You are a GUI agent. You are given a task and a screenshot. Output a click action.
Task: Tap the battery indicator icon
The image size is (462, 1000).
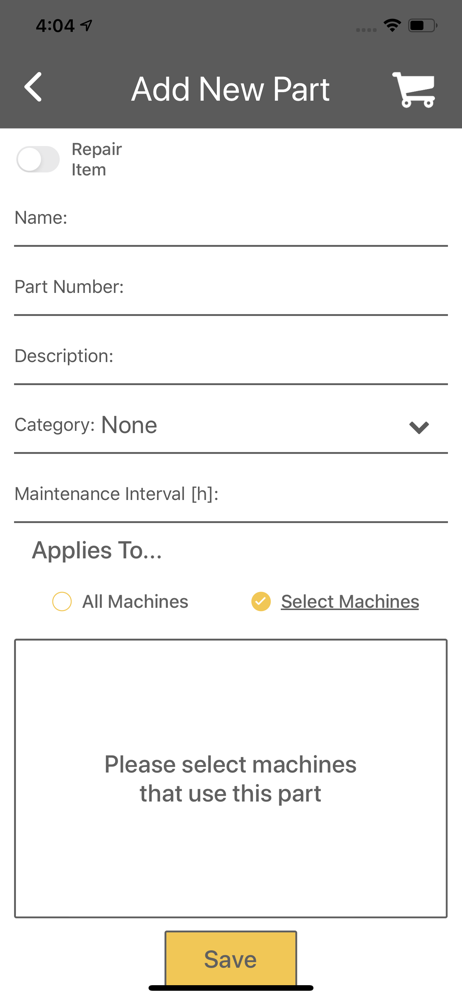click(423, 26)
